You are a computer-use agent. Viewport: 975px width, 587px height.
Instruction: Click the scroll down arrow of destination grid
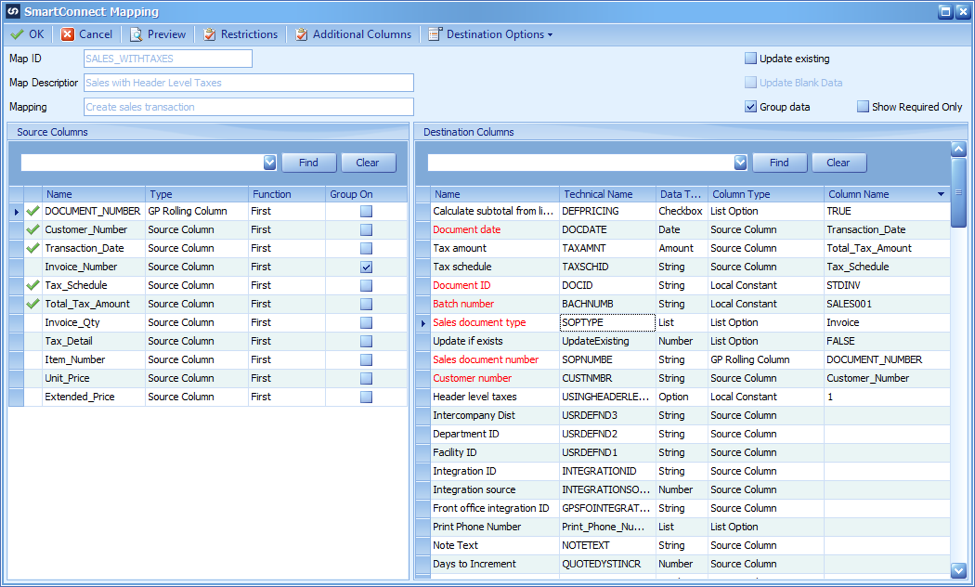958,570
